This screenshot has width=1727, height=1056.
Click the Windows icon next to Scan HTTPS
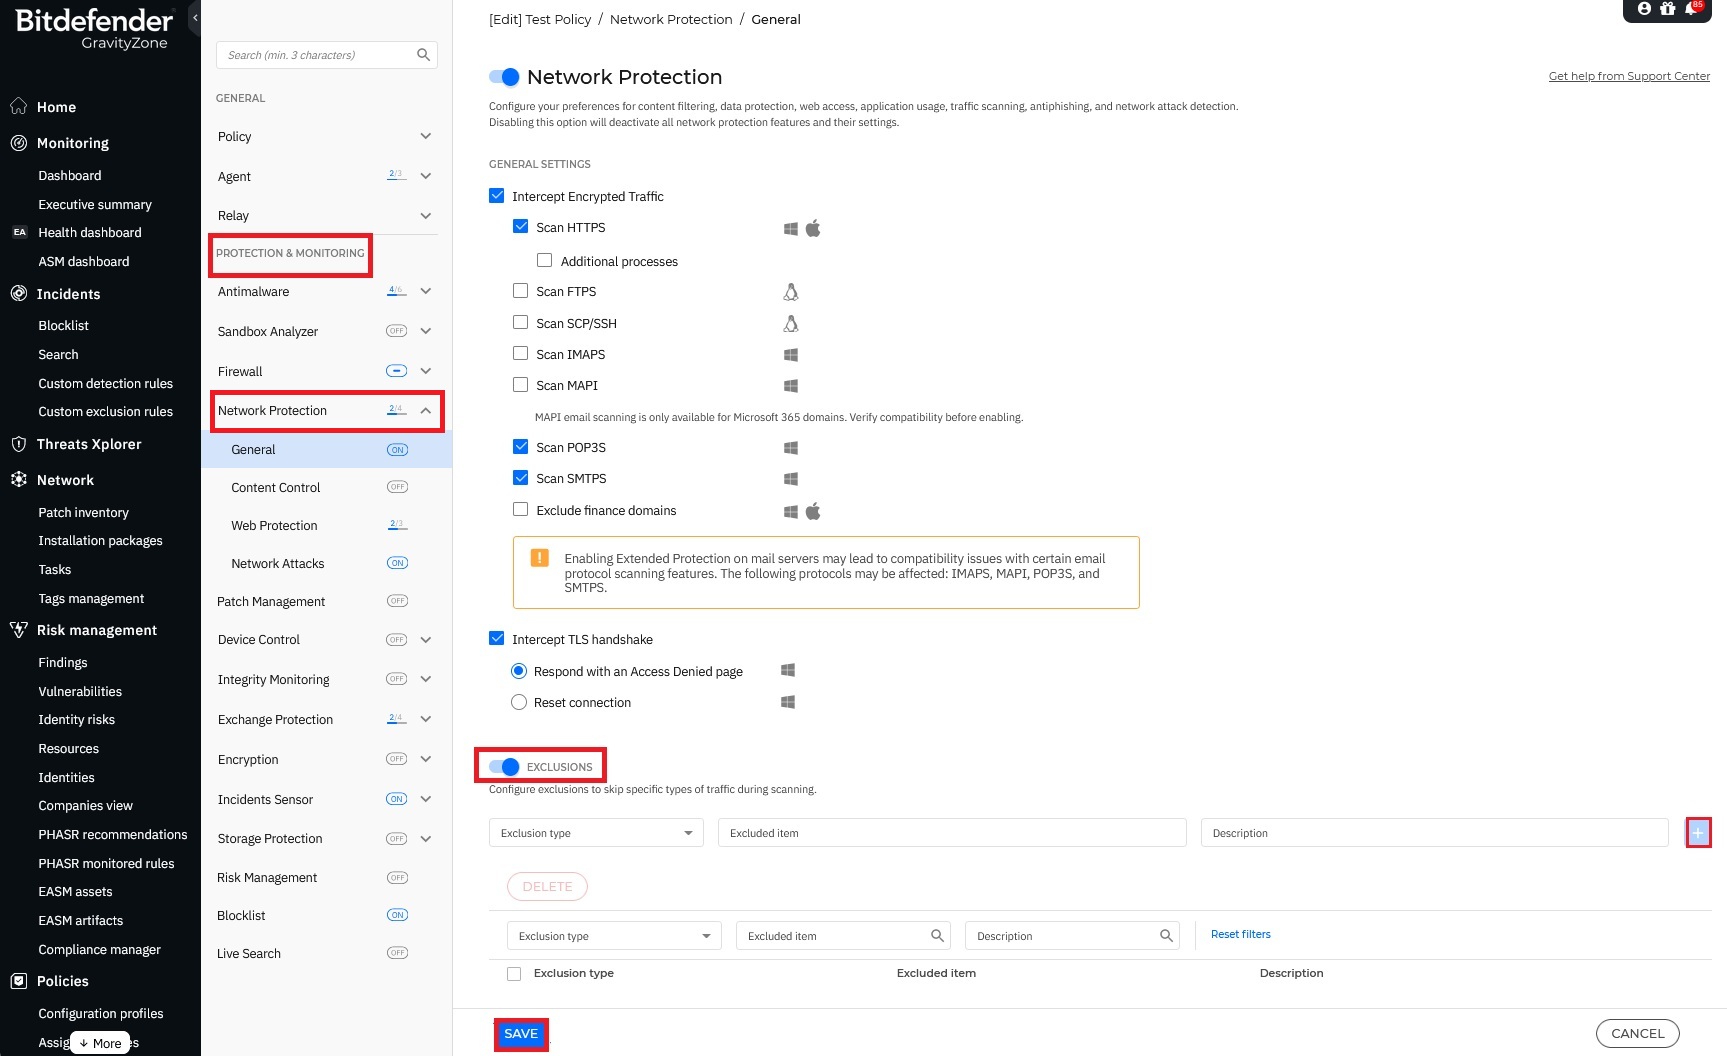[790, 228]
